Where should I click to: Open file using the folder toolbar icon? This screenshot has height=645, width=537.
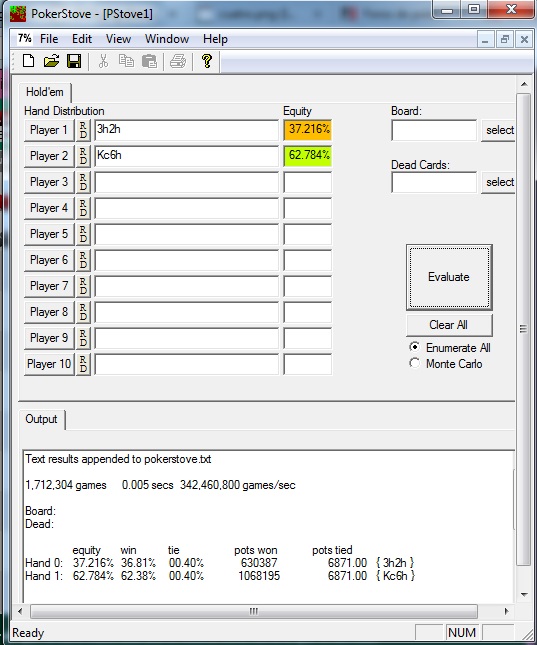[x=51, y=61]
